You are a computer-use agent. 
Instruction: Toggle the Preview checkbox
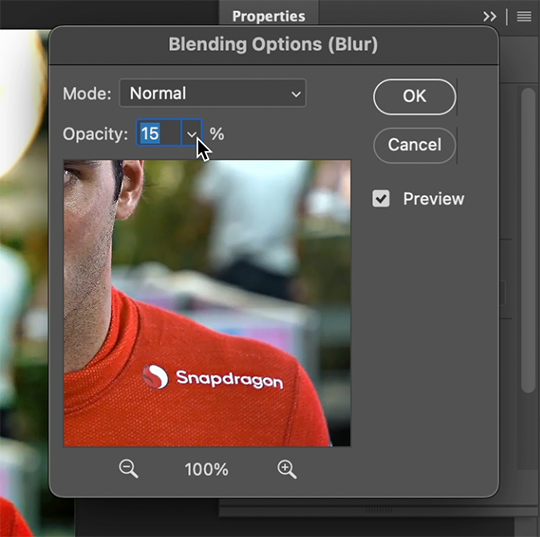[x=381, y=199]
